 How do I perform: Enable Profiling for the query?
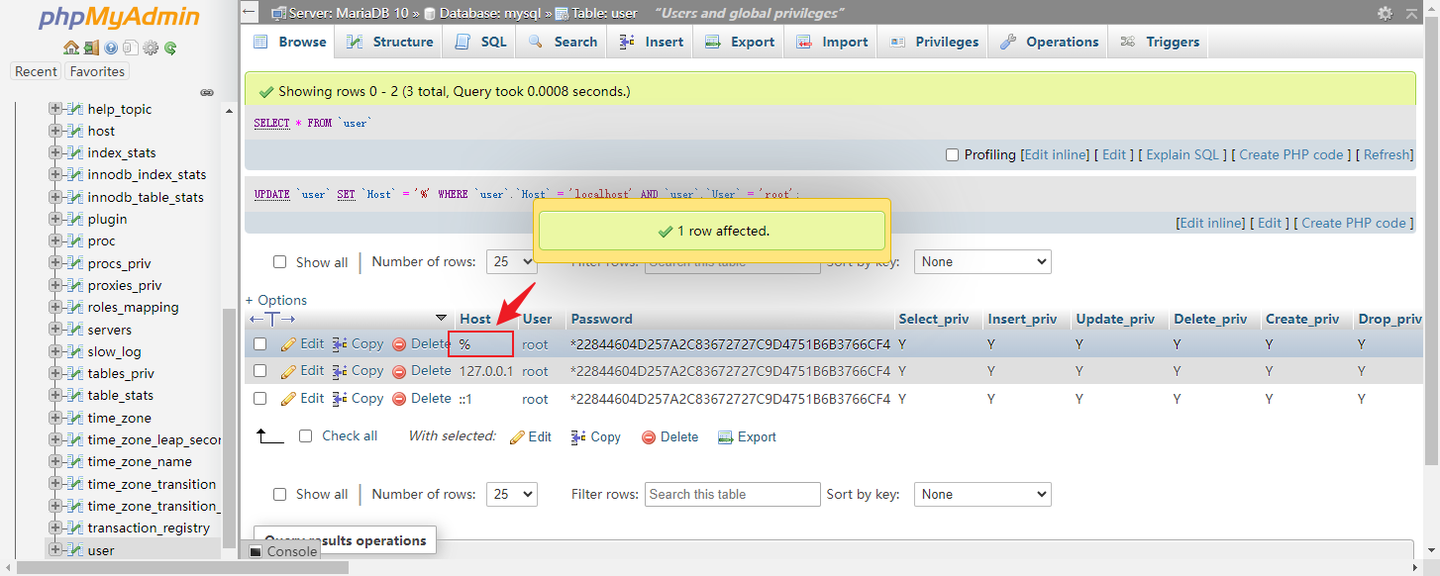tap(952, 154)
